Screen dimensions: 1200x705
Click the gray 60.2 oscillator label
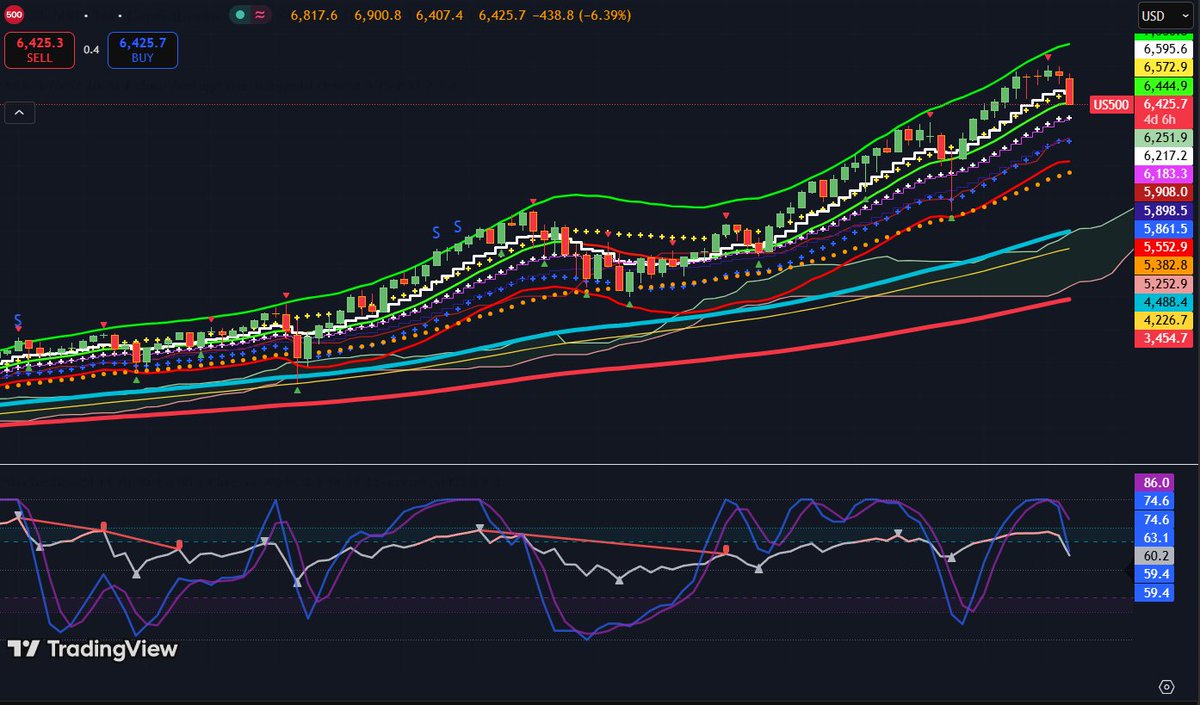pos(1156,556)
